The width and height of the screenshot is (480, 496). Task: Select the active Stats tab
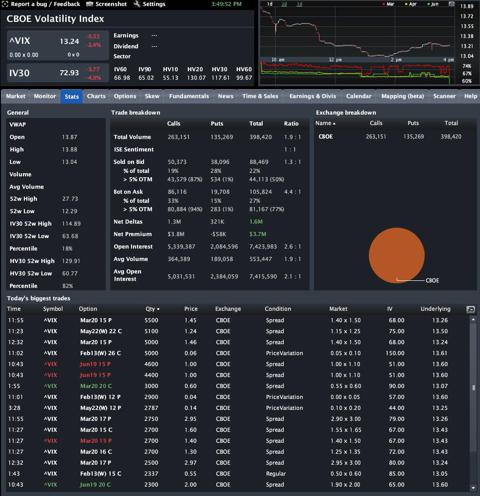point(72,96)
